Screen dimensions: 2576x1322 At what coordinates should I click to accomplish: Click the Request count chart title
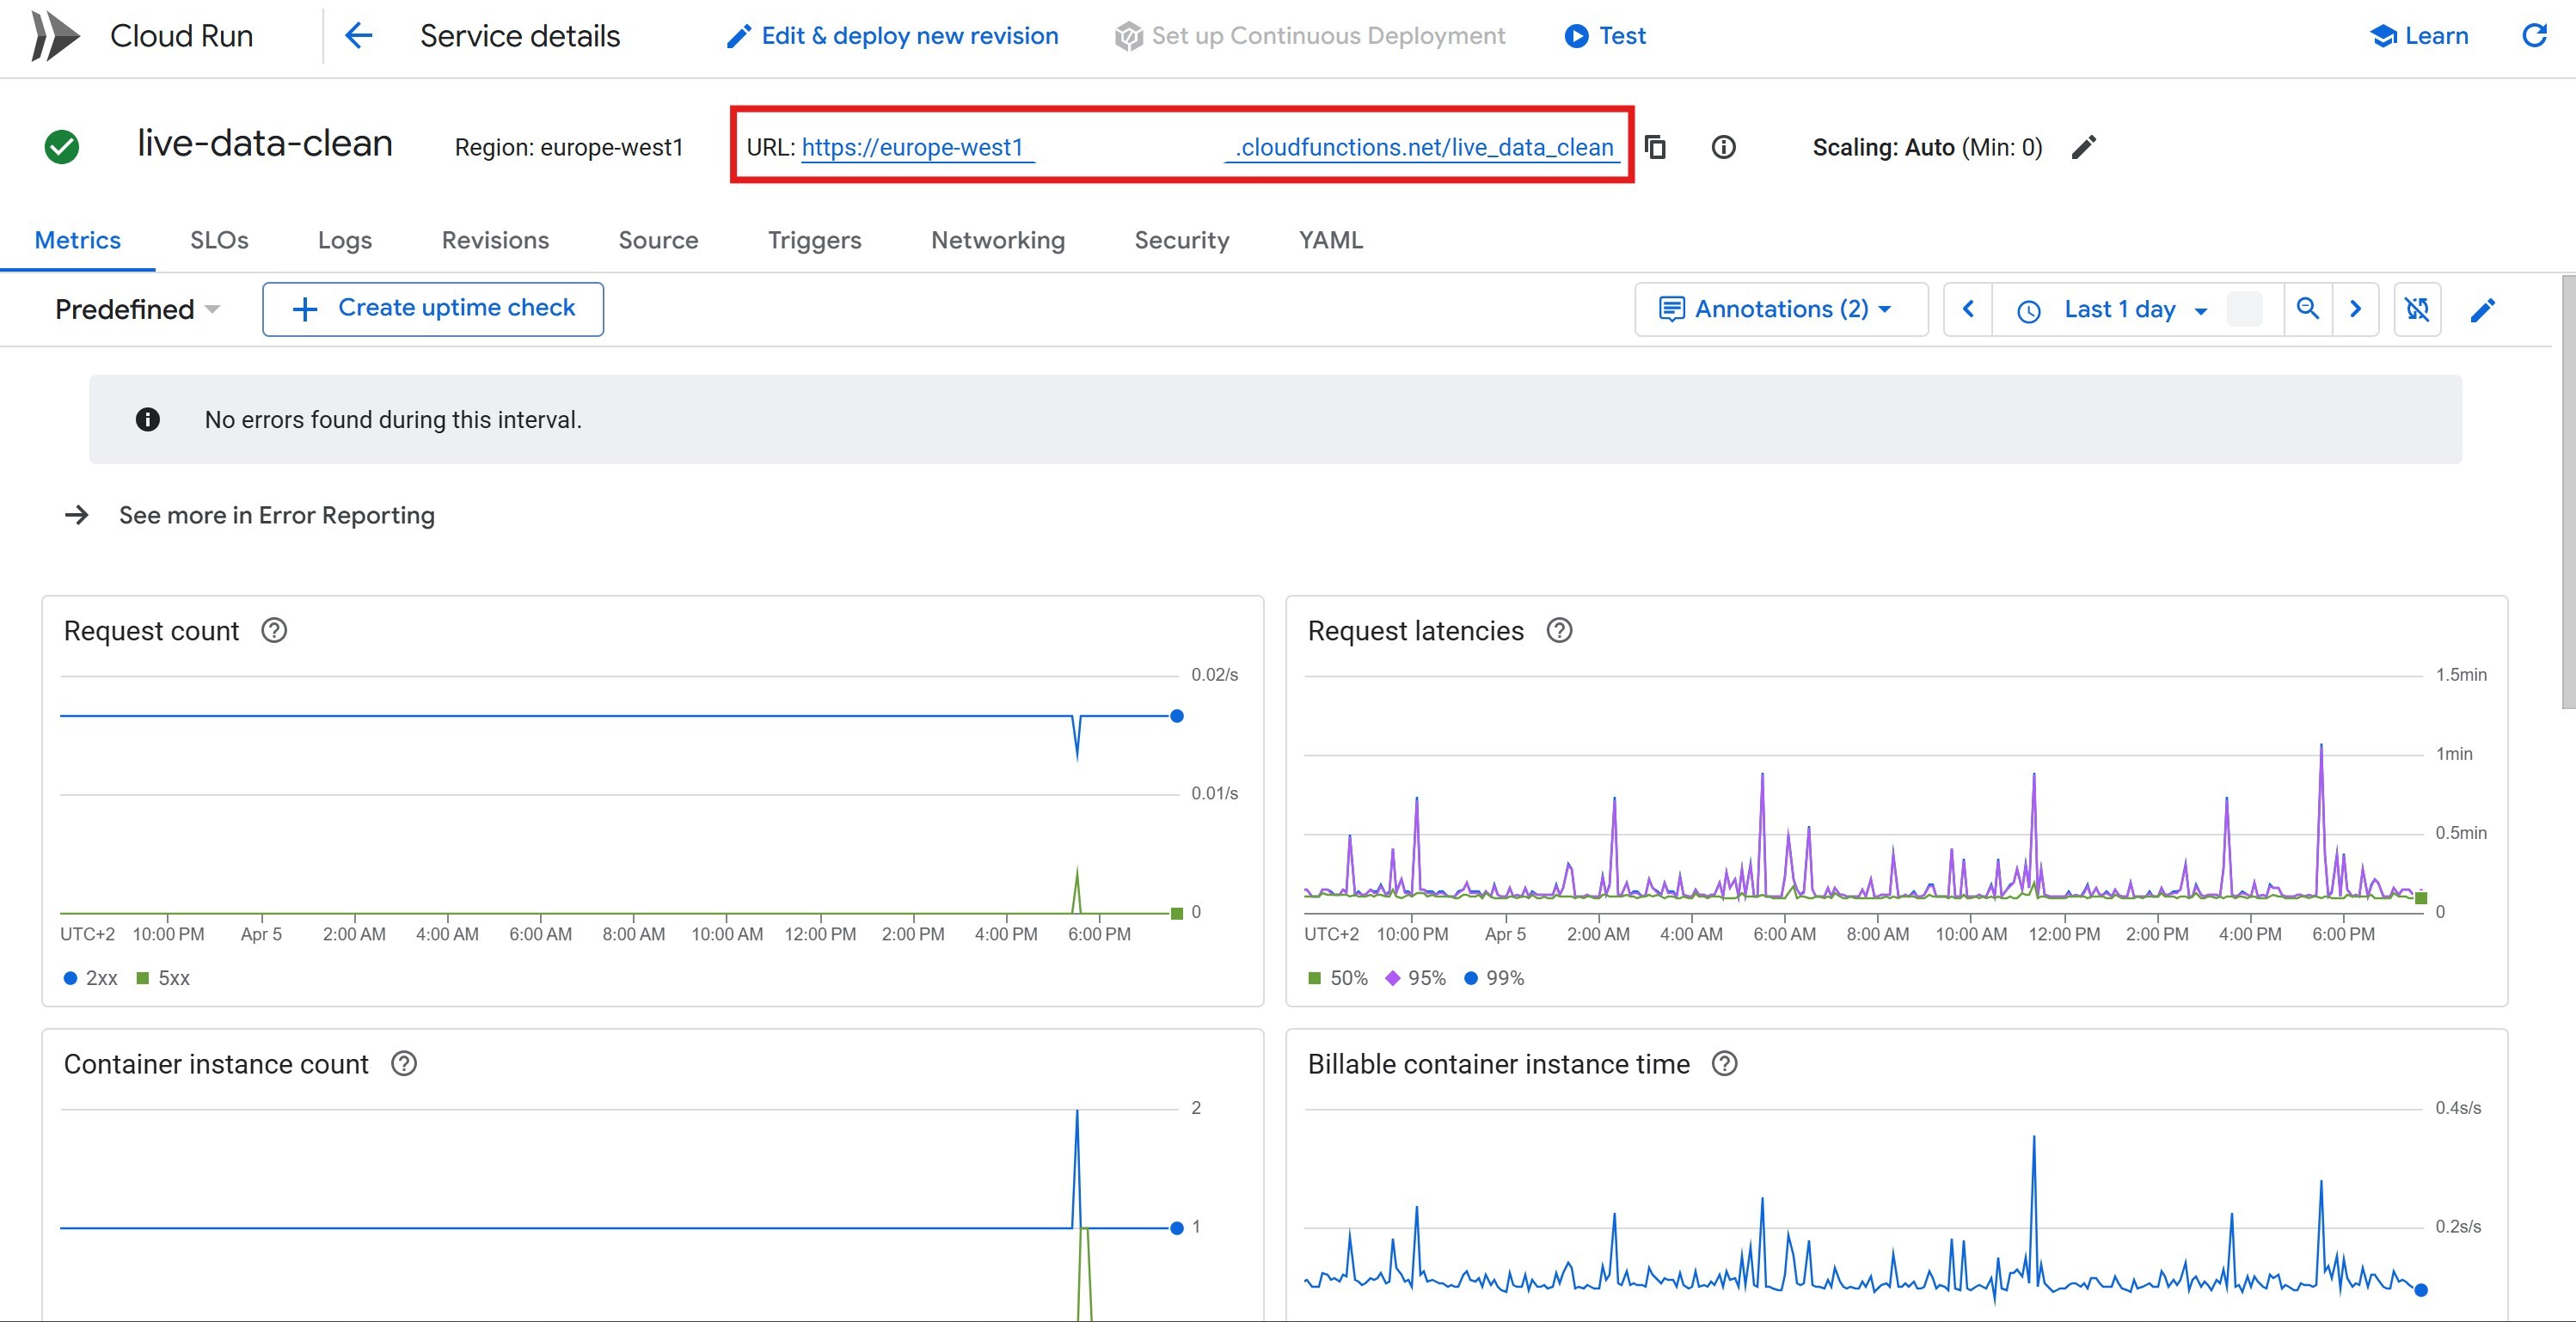tap(151, 631)
